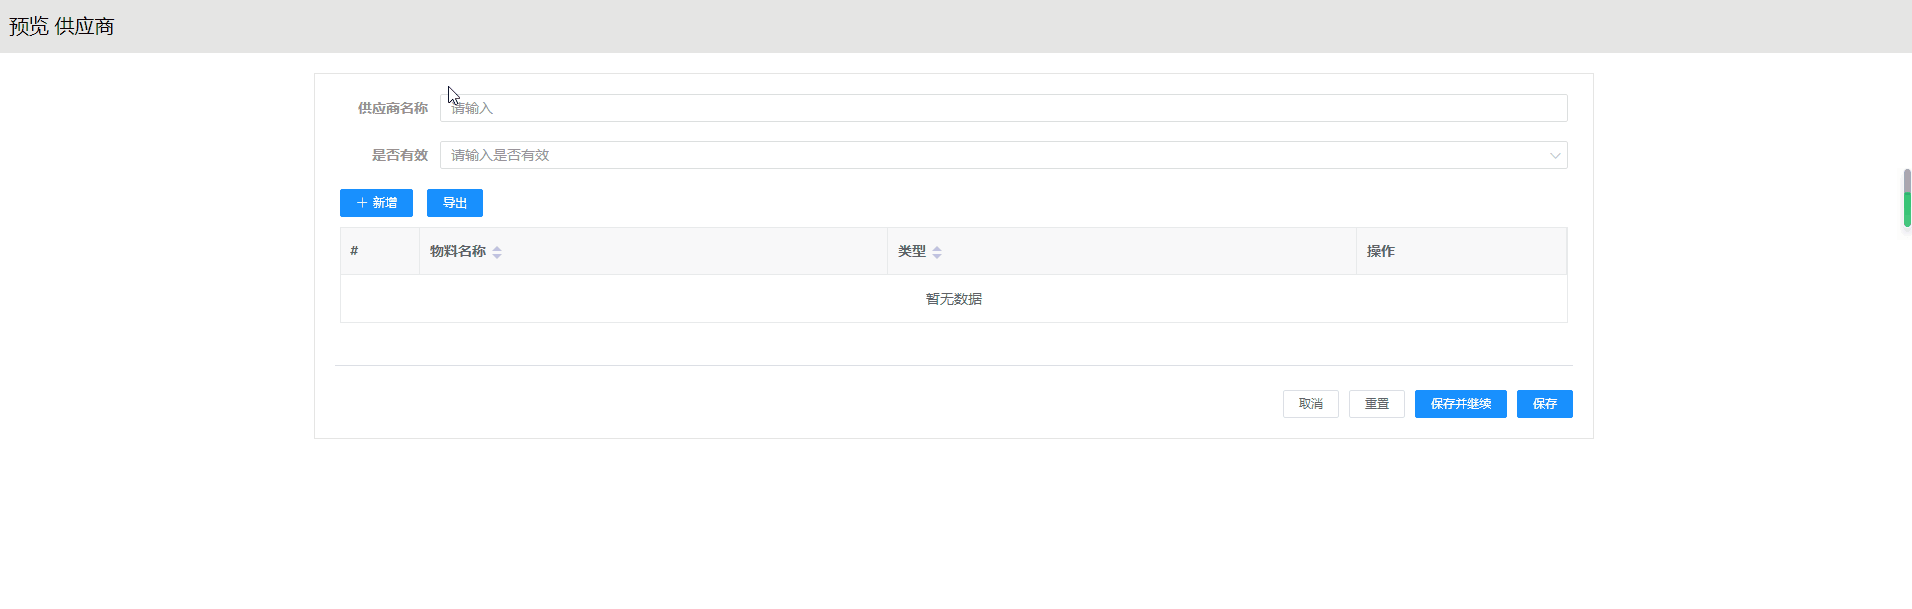Click the # index column header
1912x609 pixels.
(x=354, y=251)
